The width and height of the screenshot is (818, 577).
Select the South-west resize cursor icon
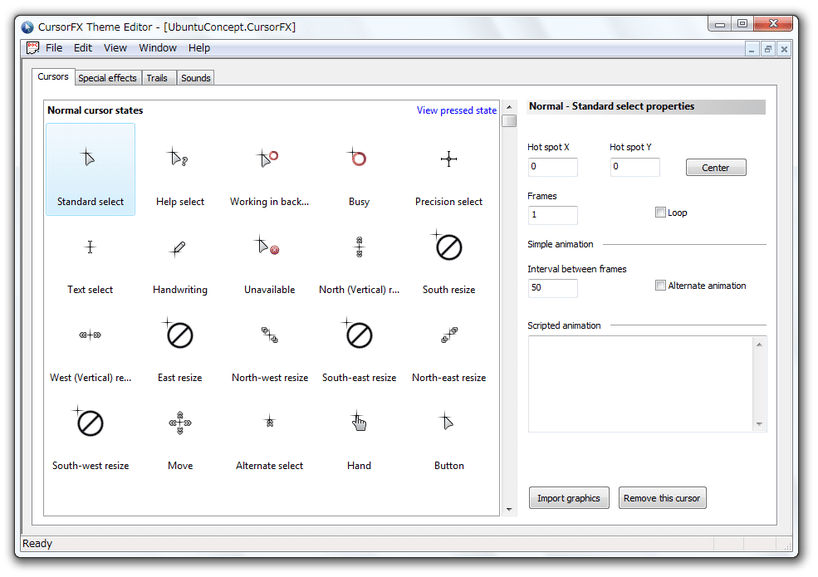coord(88,420)
